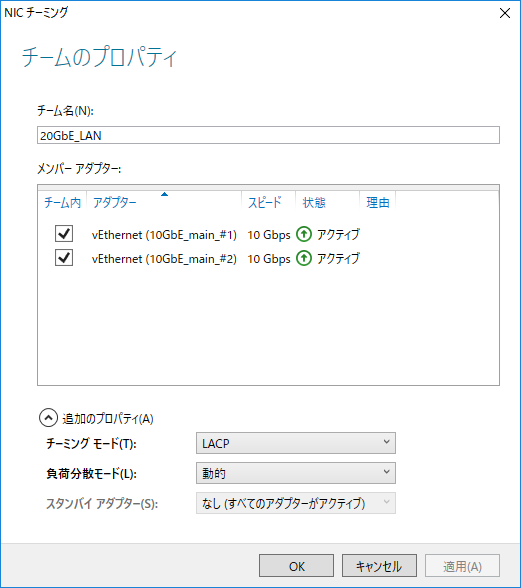Click green active status icon for 10GbE_main_#2
Image resolution: width=521 pixels, height=588 pixels.
click(x=304, y=258)
